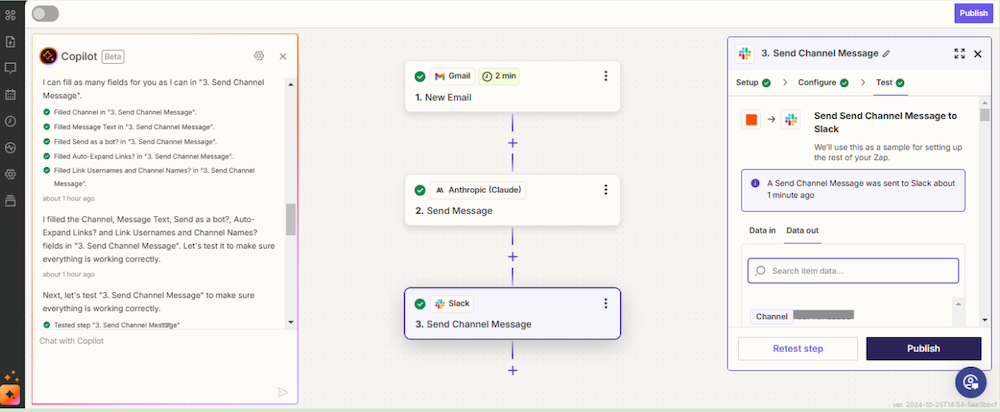Select the 1. New Email step card

tap(512, 87)
